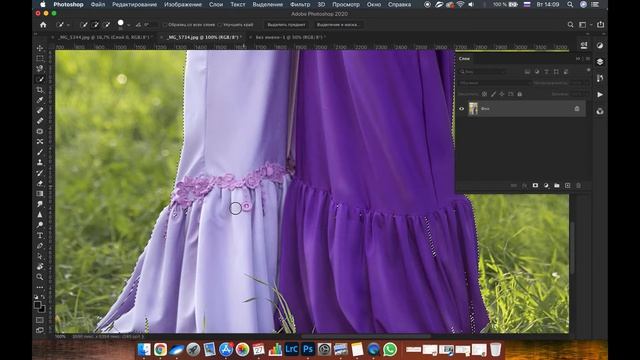Viewport: 640px width, 360px height.
Task: Toggle the background layer lock icon
Action: pyautogui.click(x=577, y=109)
